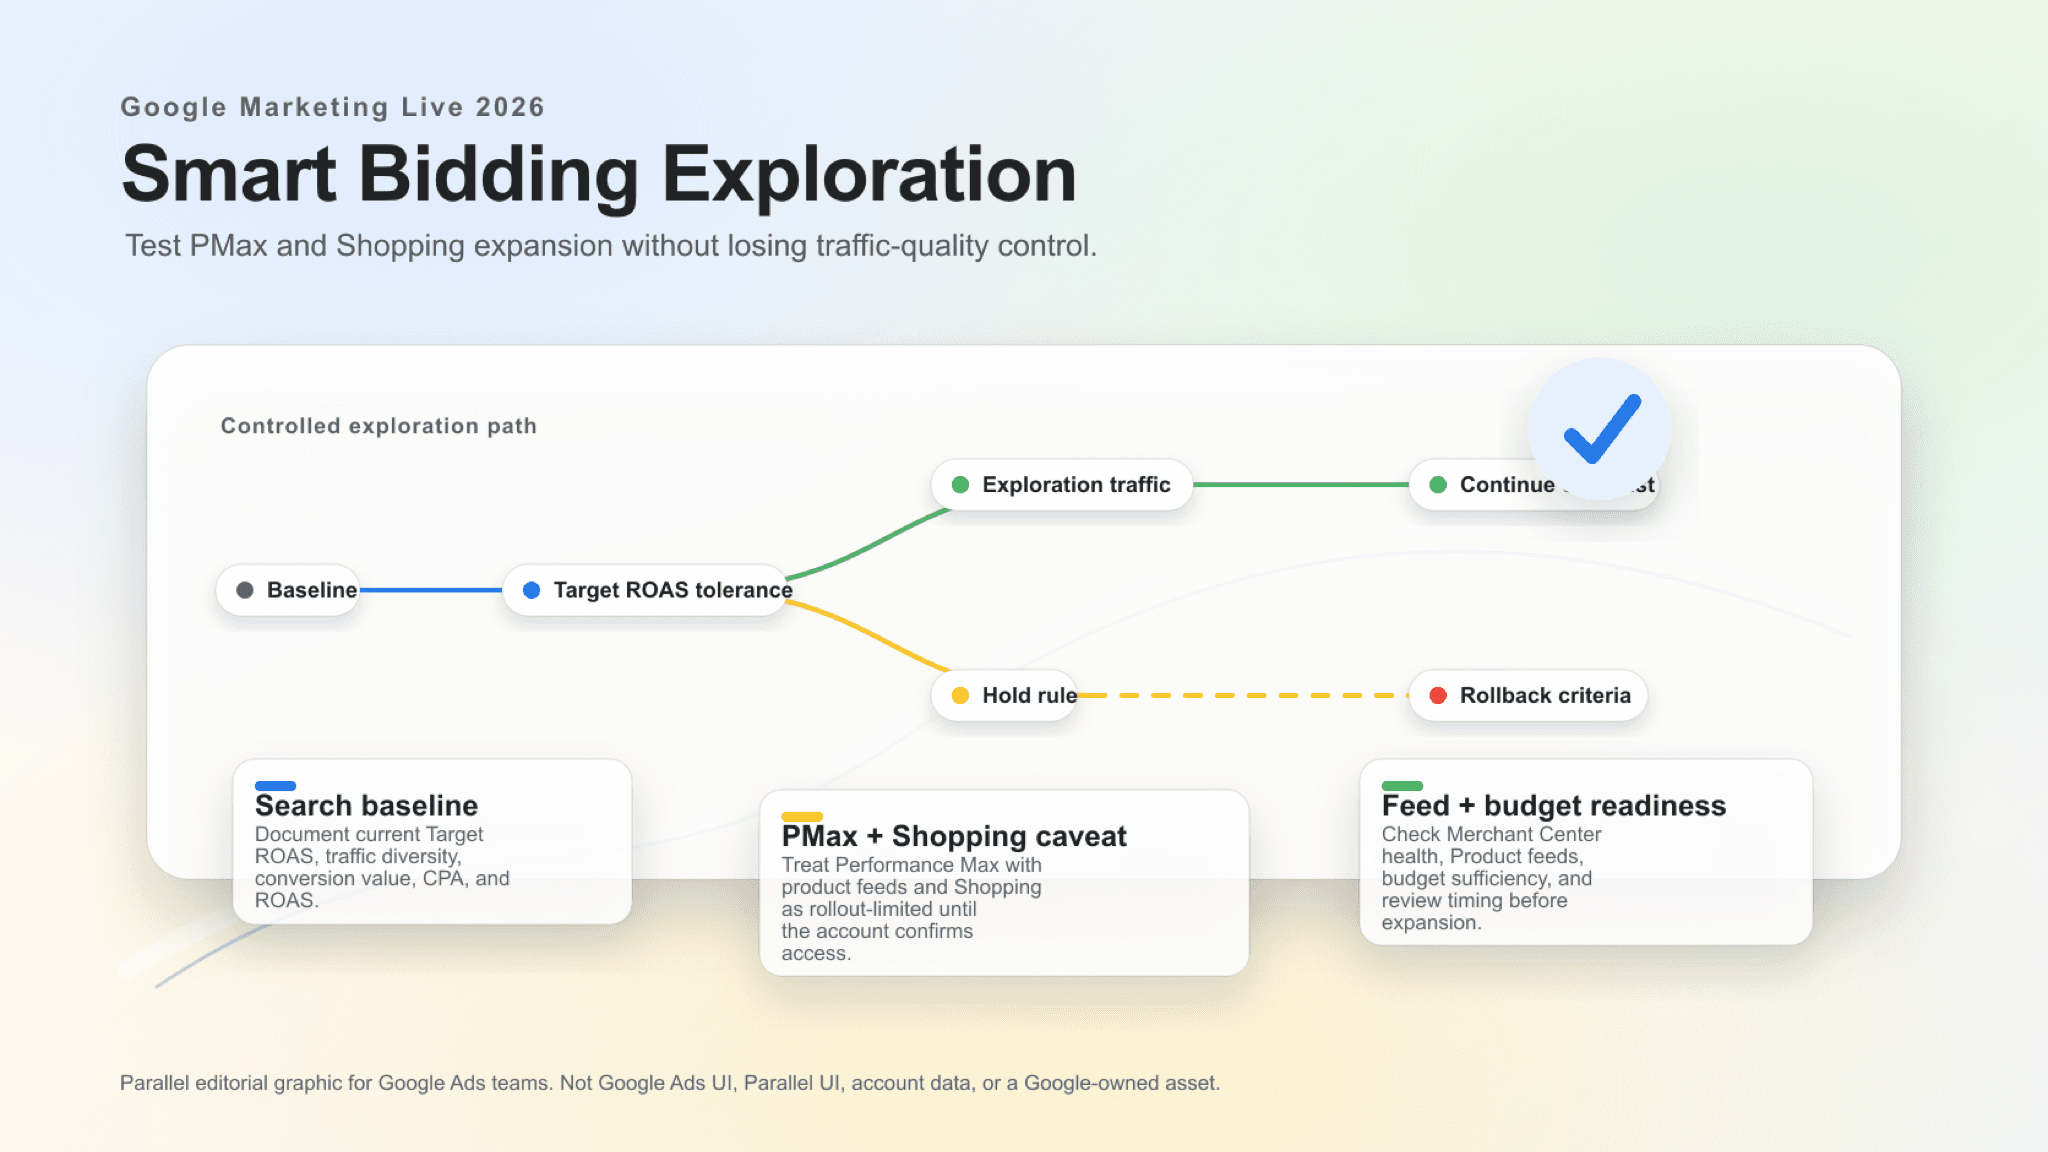The height and width of the screenshot is (1152, 2048).
Task: Click the Search baseline description text
Action: pos(382,867)
